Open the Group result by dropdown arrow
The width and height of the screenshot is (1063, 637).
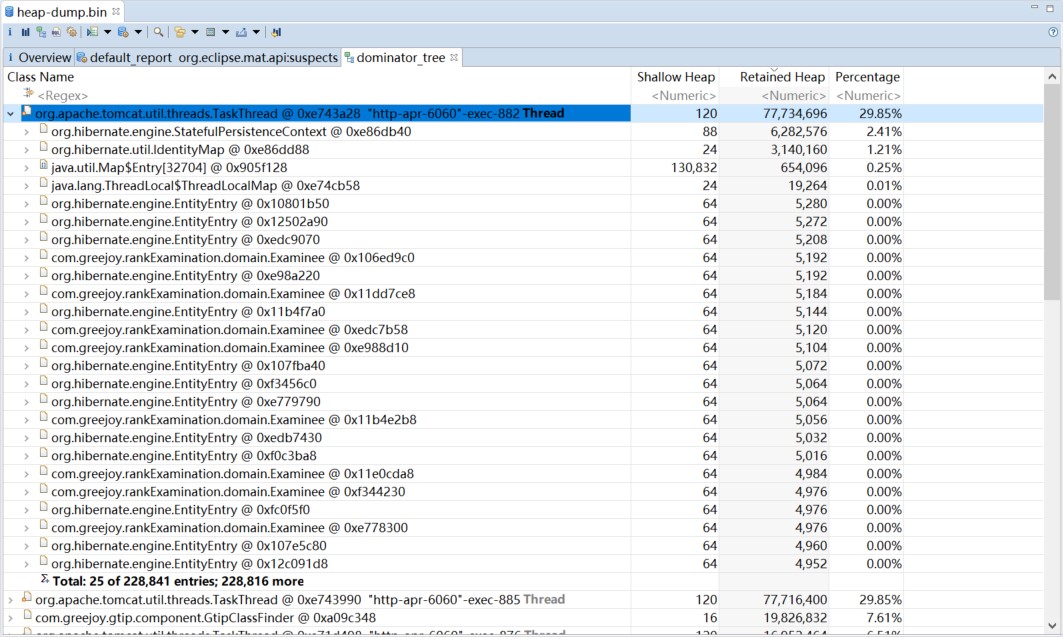click(195, 32)
